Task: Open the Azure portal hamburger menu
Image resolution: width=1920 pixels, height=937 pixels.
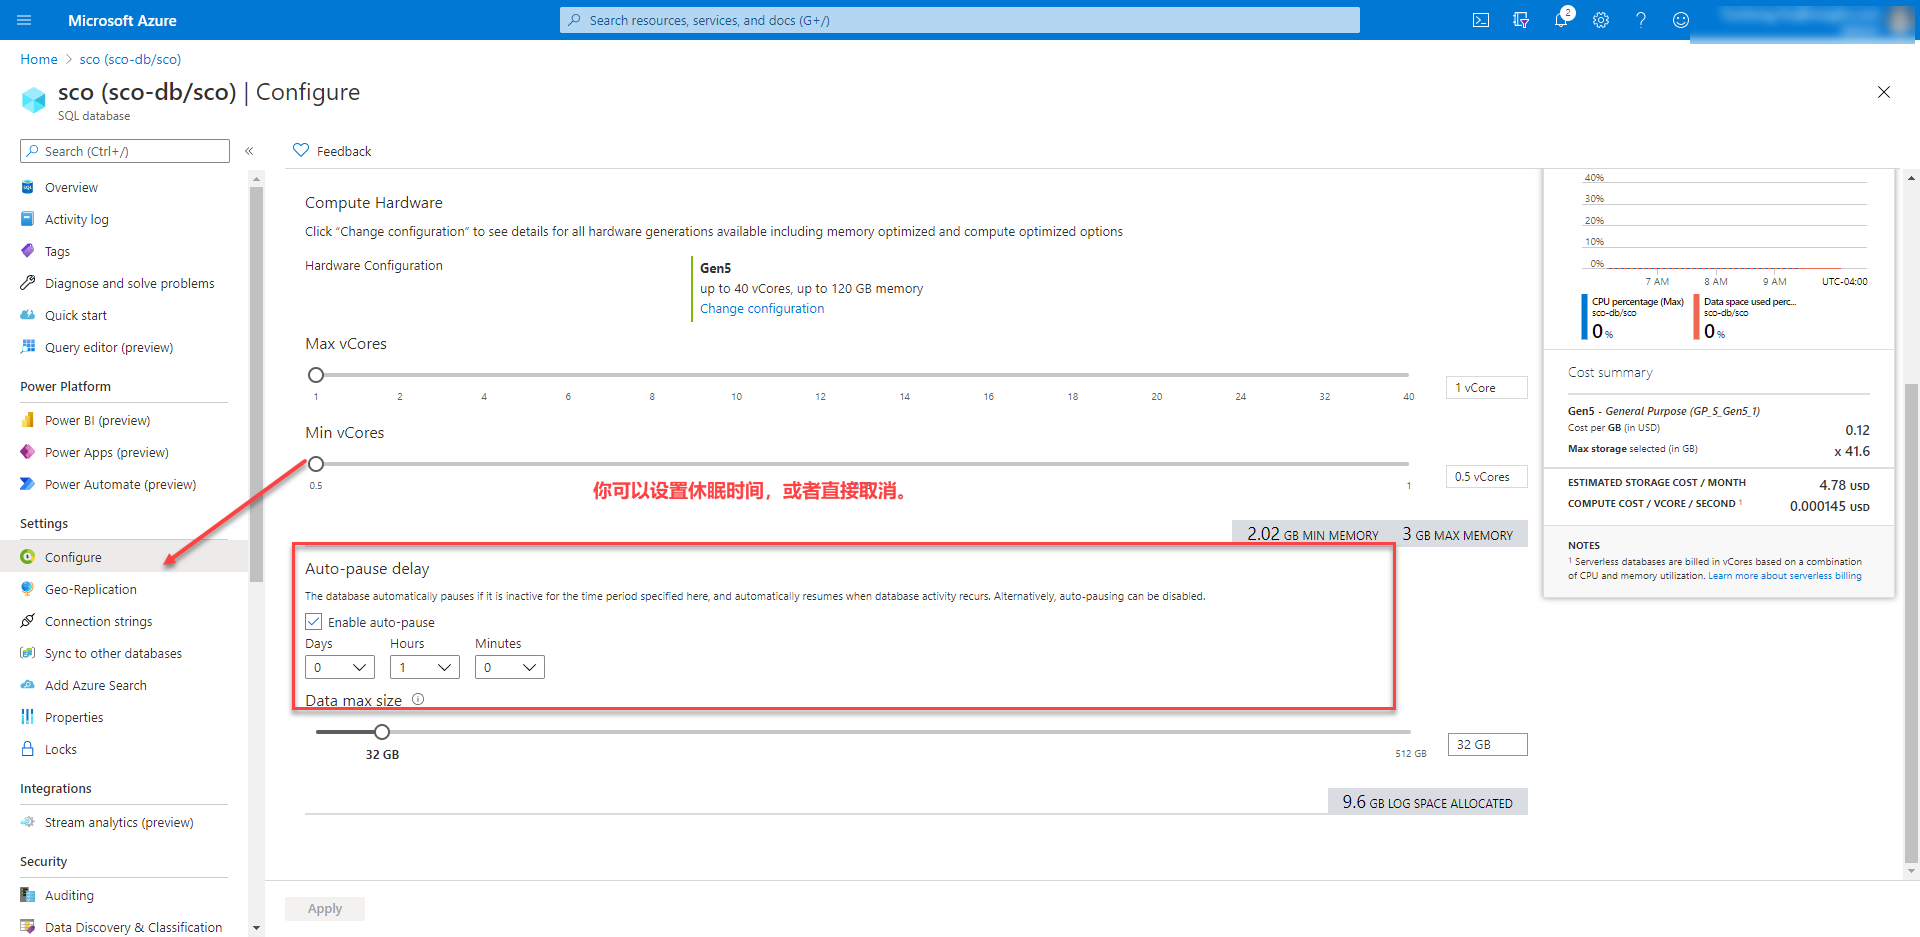Action: [x=25, y=20]
